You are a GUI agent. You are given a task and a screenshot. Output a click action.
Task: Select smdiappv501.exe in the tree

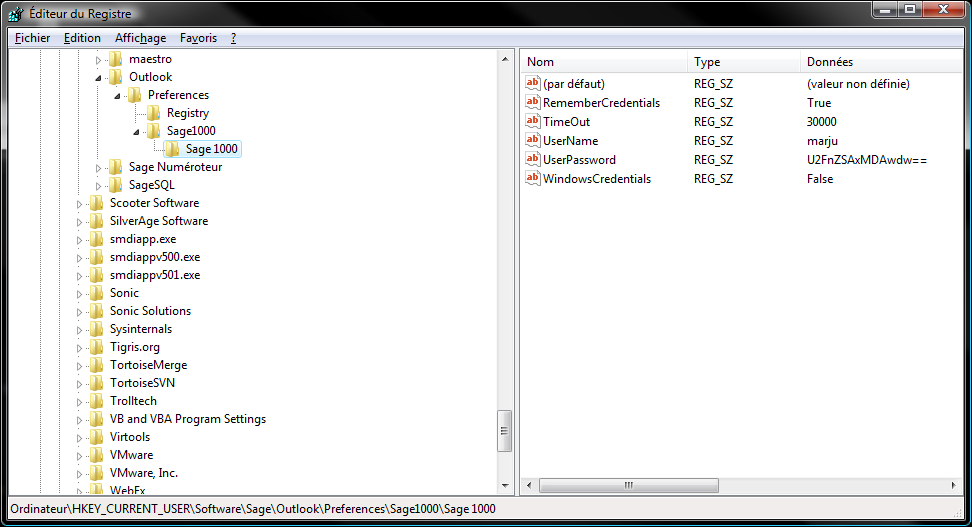click(155, 275)
